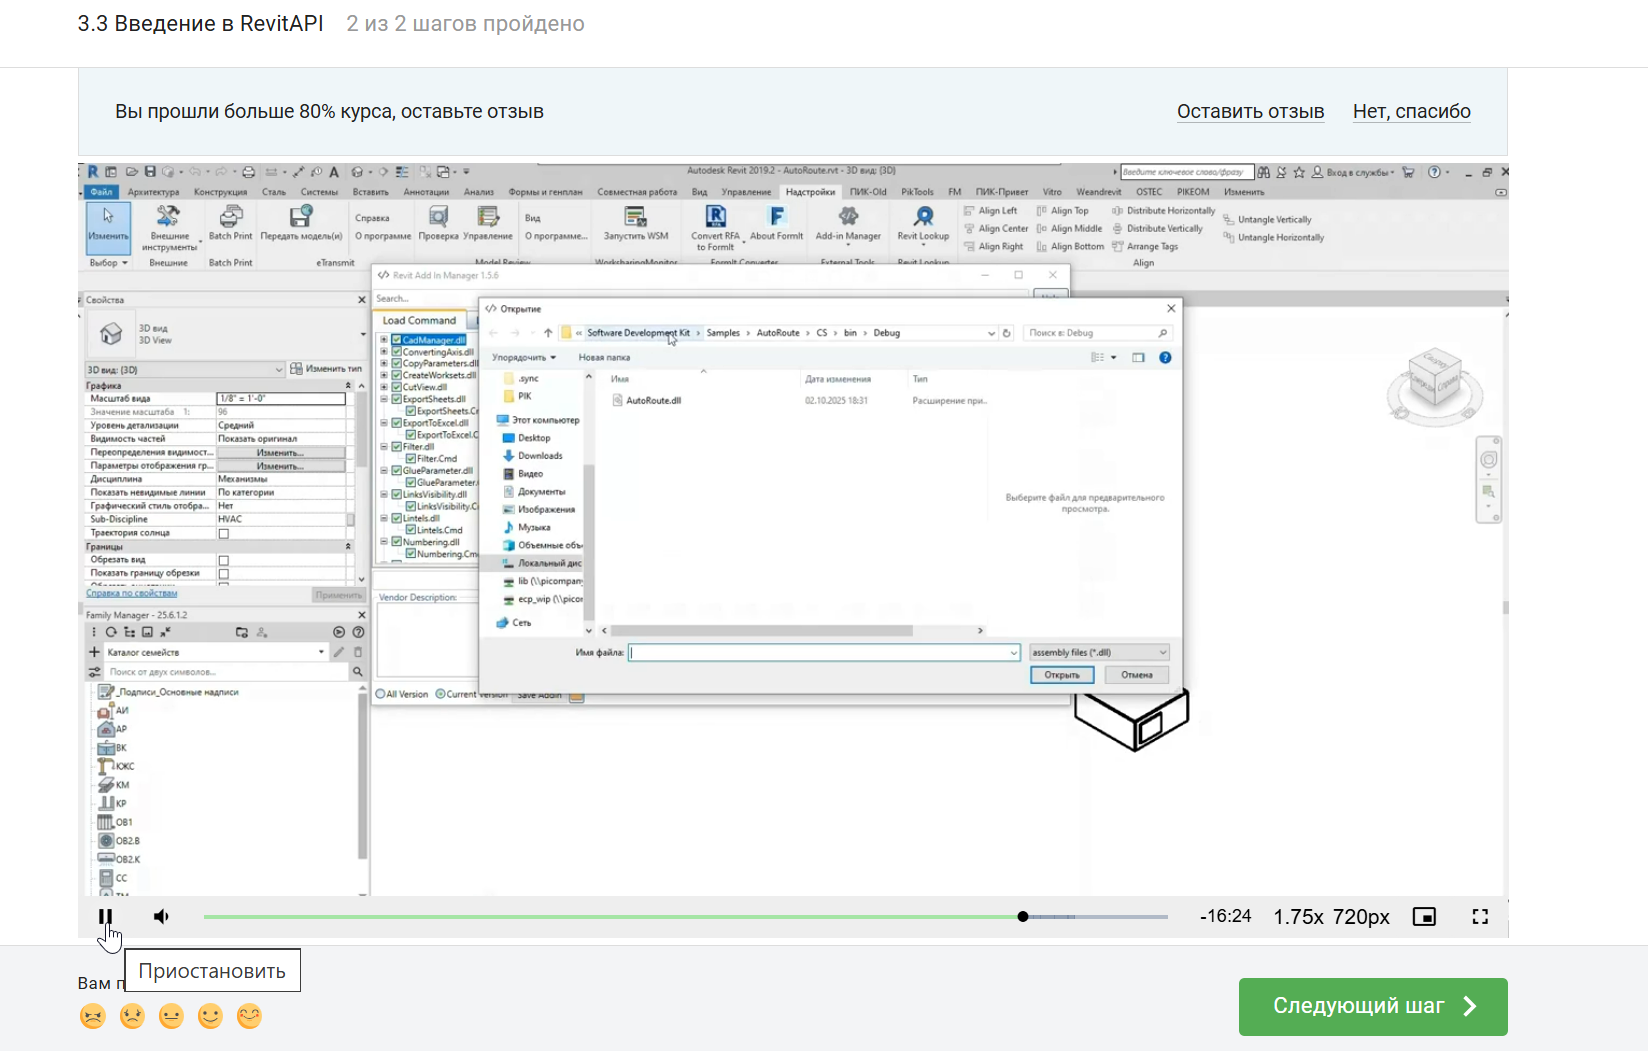
Task: Open the assembly files (*.dll) filter dropdown
Action: (x=1099, y=652)
